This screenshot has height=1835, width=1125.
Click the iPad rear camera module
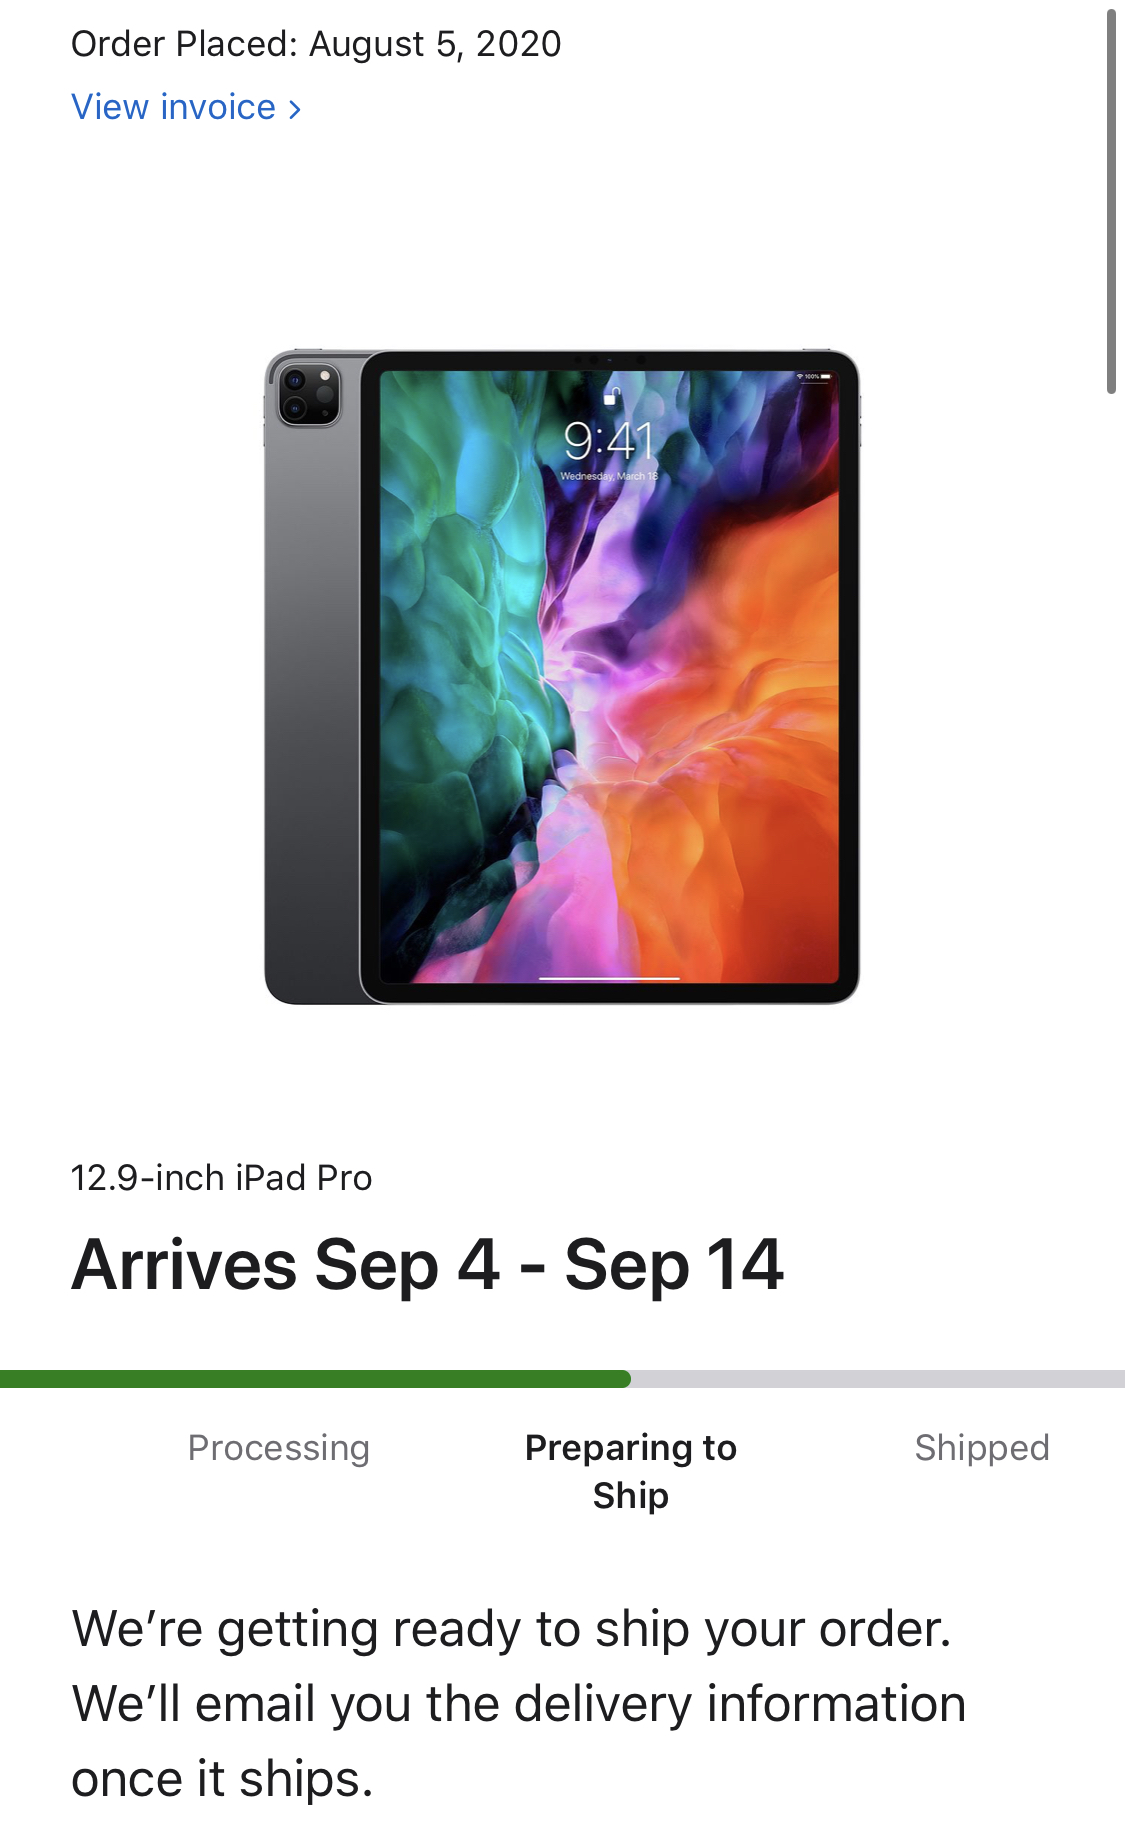tap(308, 395)
